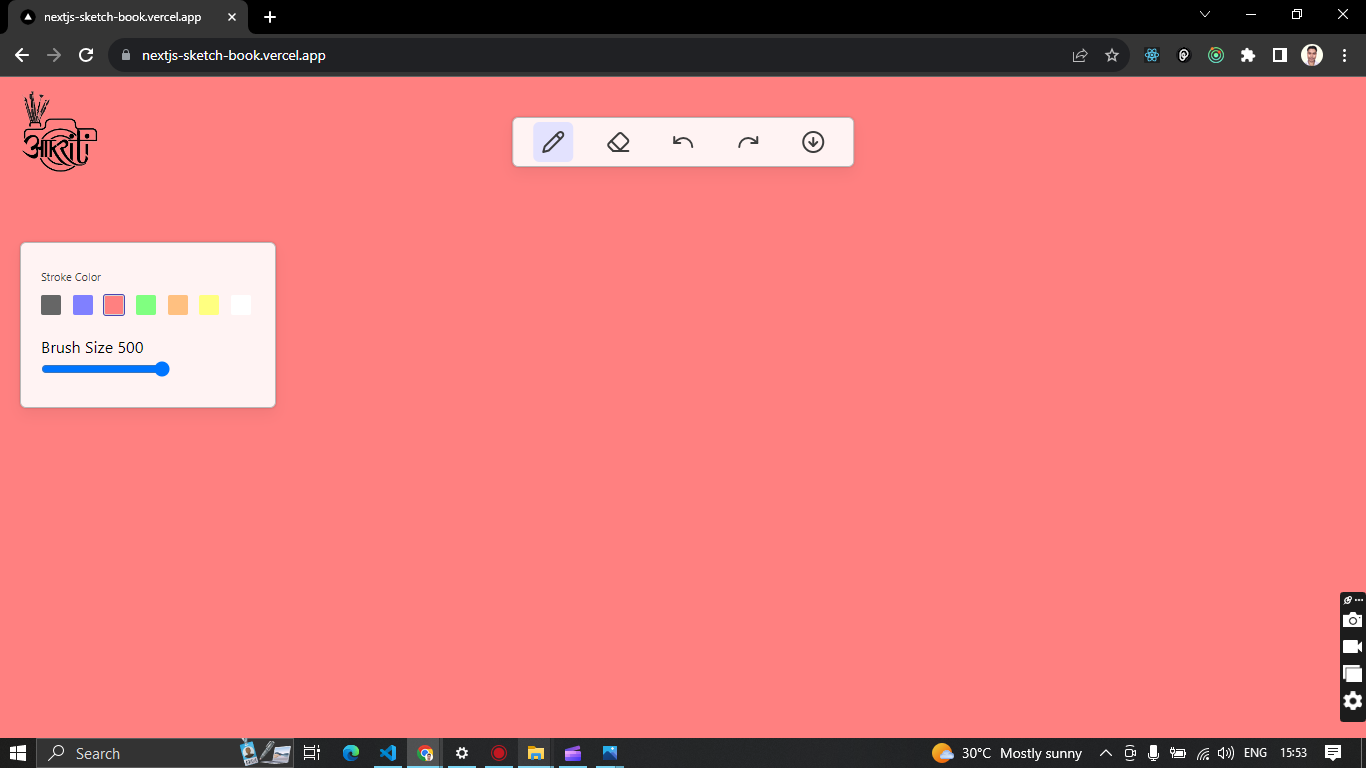Open the Photos app on taskbar

coord(610,753)
